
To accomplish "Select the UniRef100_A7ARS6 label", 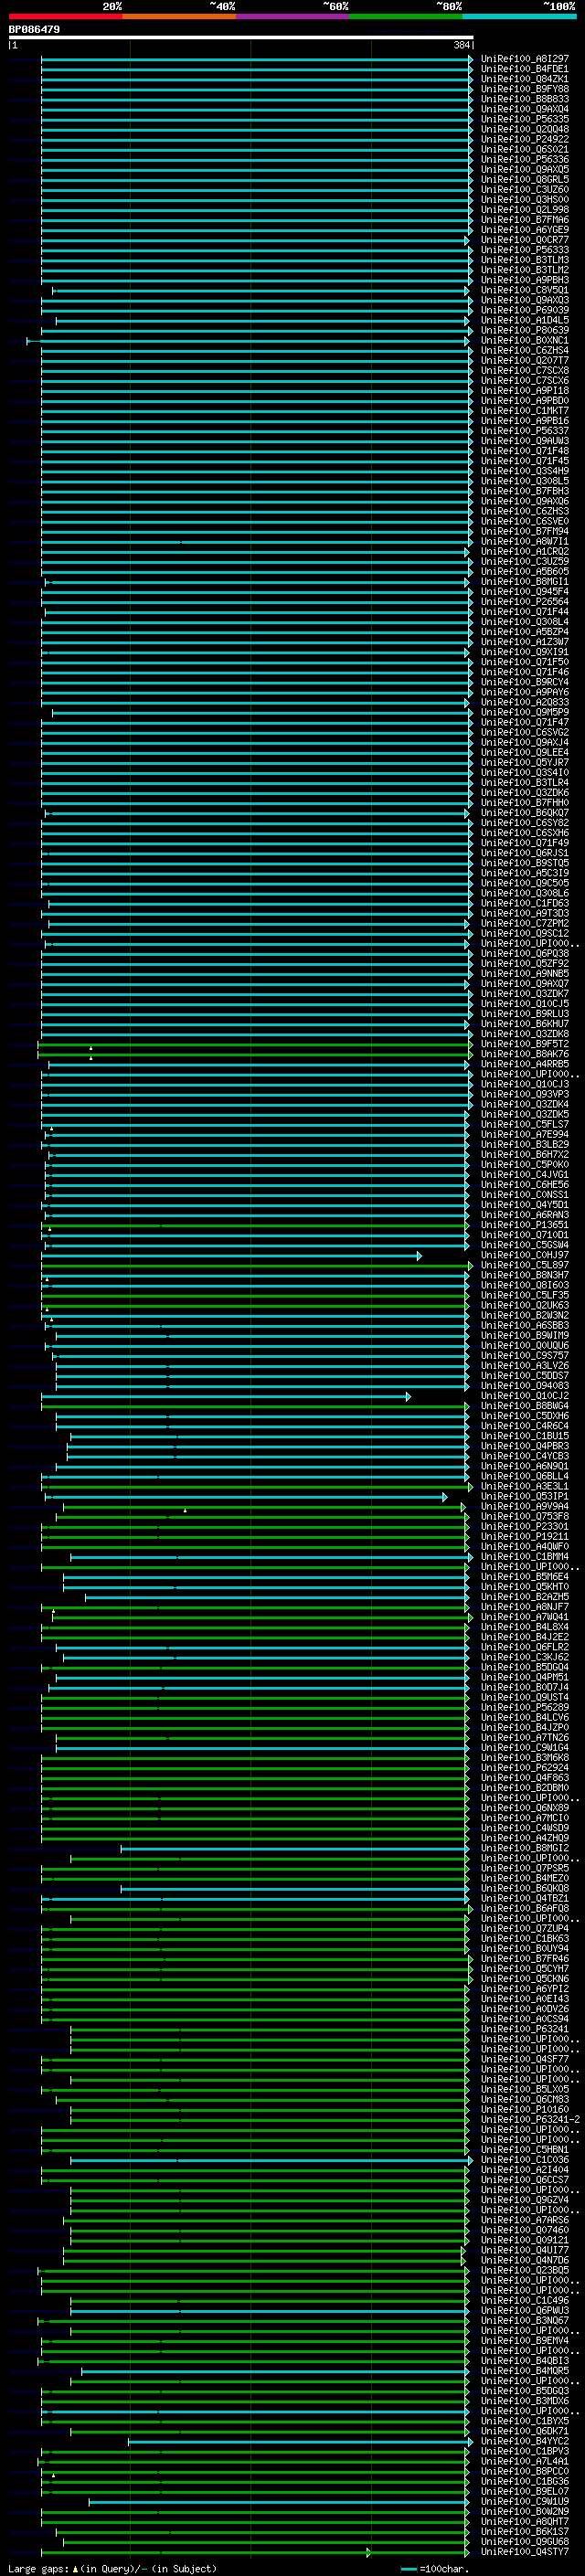I will click(524, 2220).
